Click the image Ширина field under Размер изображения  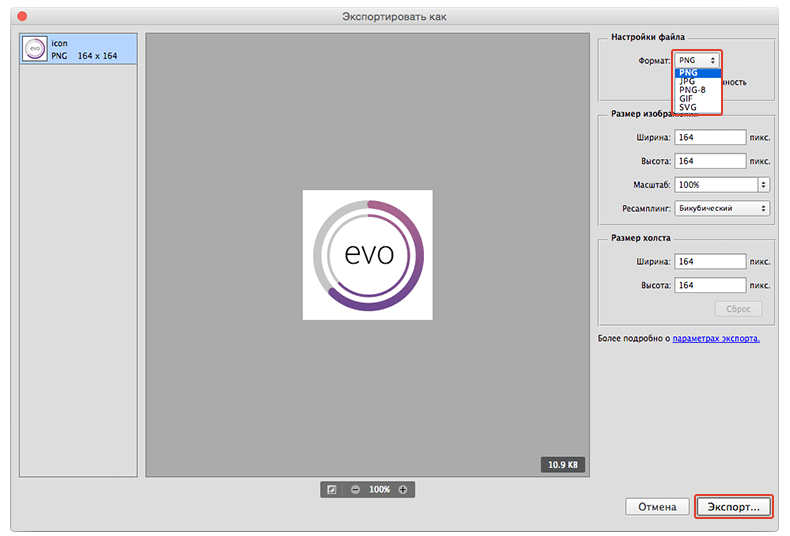point(710,137)
